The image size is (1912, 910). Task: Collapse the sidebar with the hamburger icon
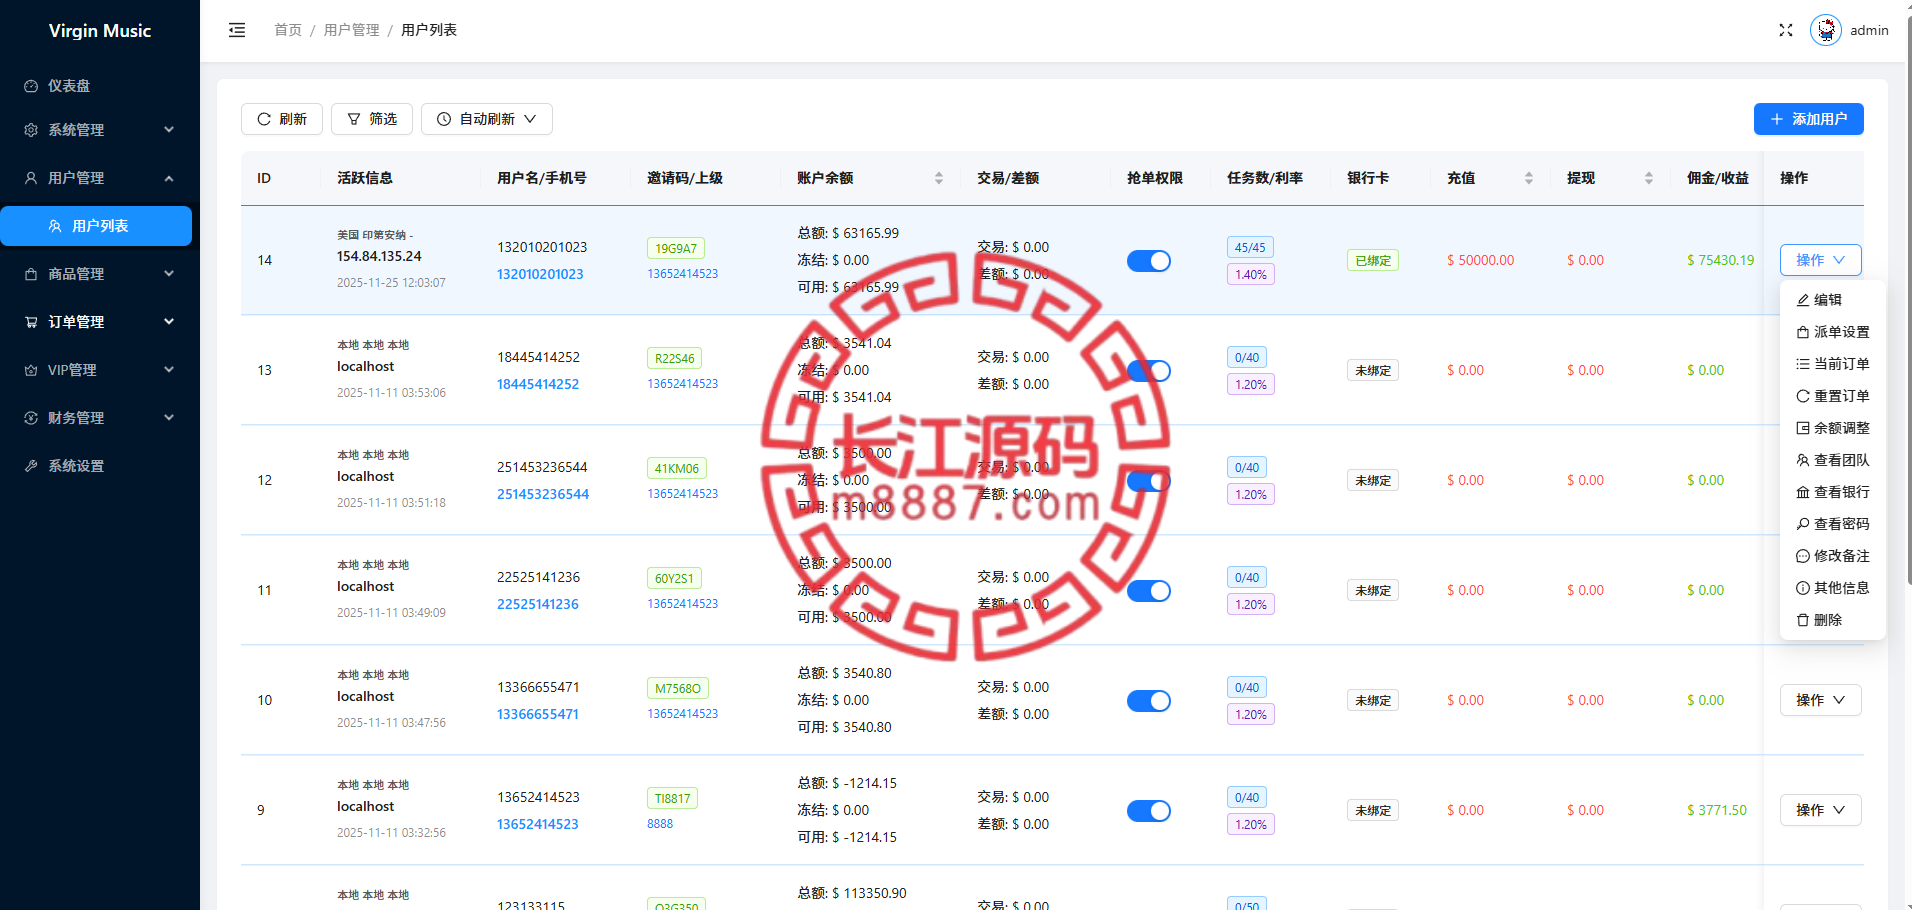tap(237, 30)
